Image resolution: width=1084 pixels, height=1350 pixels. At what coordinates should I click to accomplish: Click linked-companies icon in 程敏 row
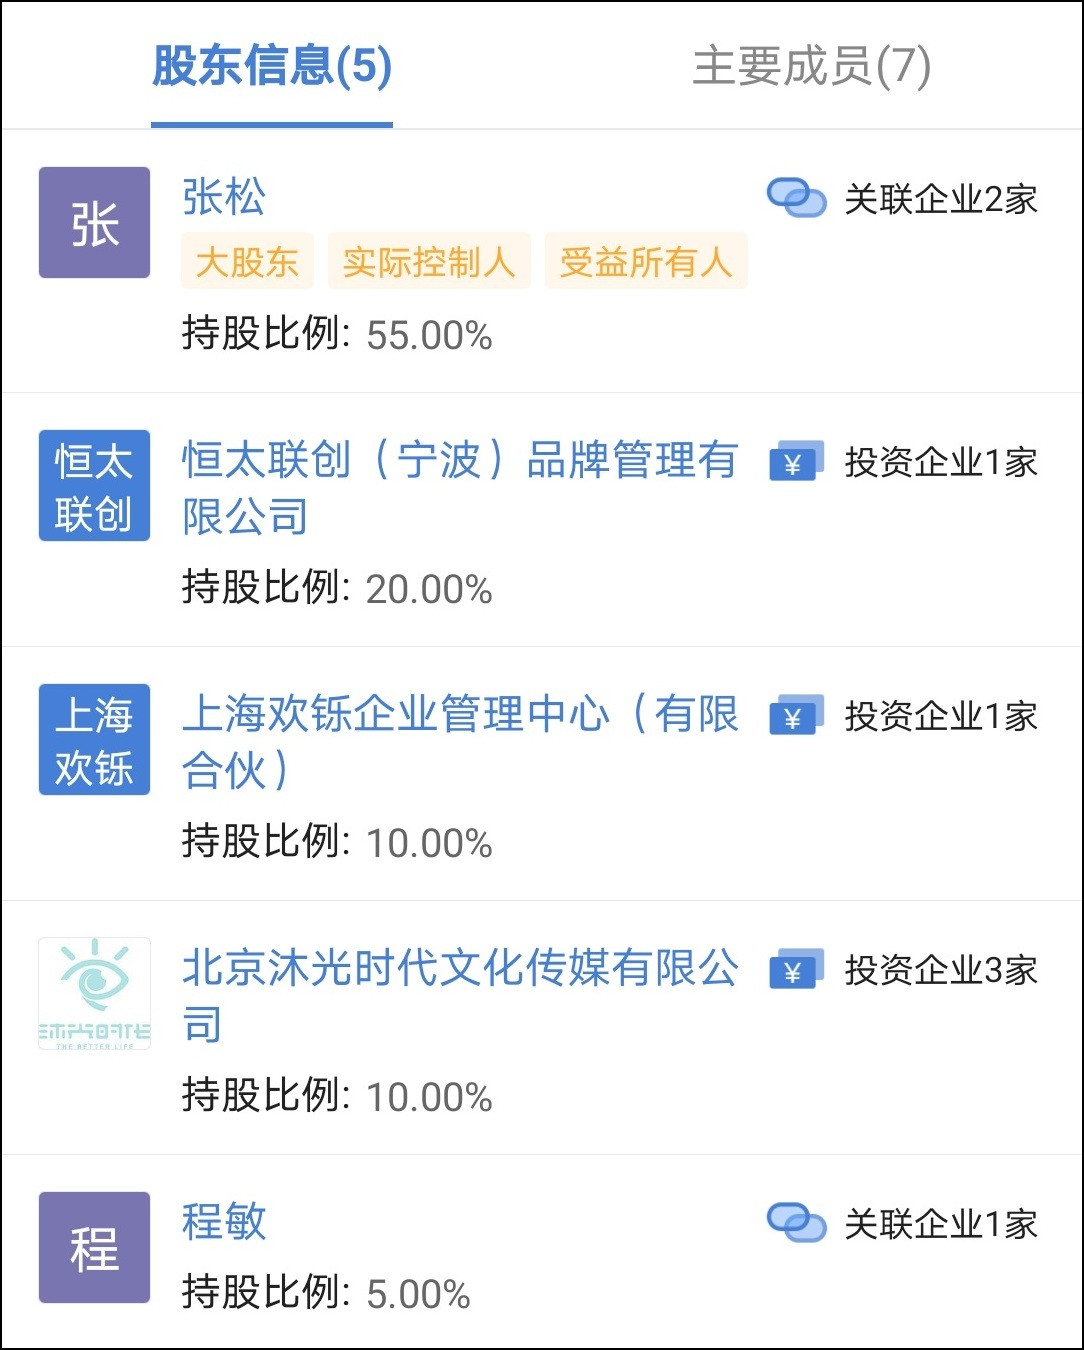(x=796, y=1222)
